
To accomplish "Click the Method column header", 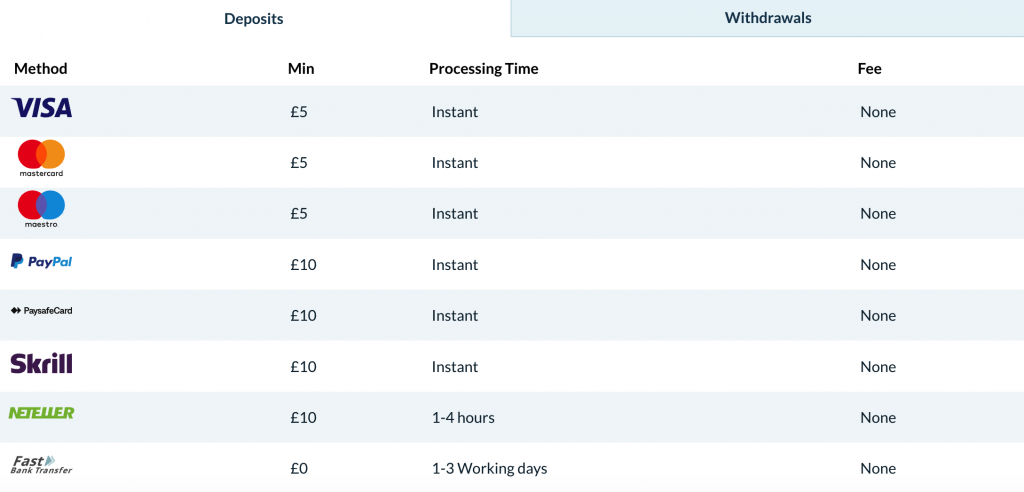I will click(x=40, y=69).
